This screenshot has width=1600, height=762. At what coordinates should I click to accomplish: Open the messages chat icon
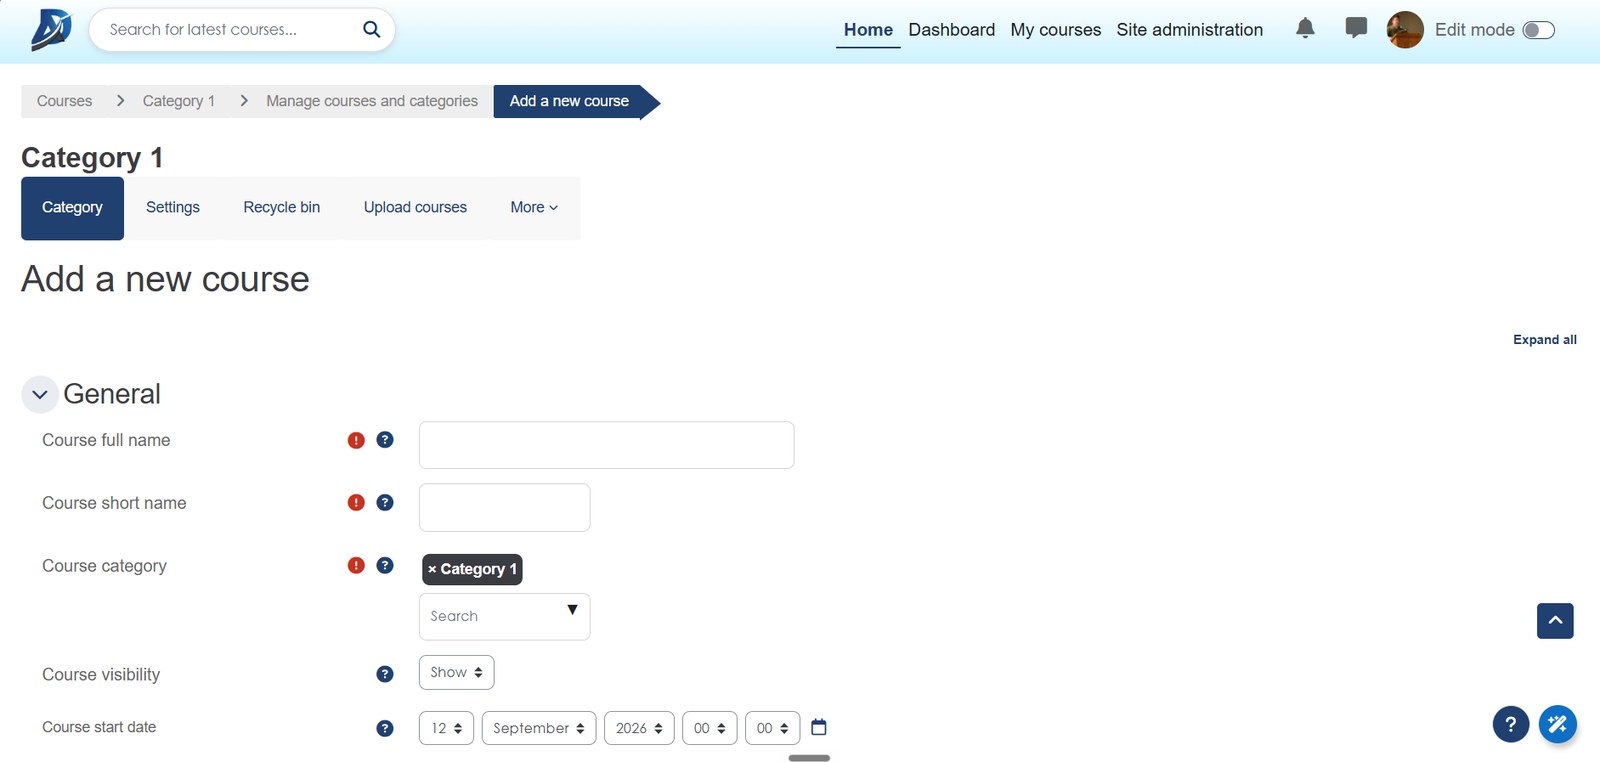click(1356, 28)
